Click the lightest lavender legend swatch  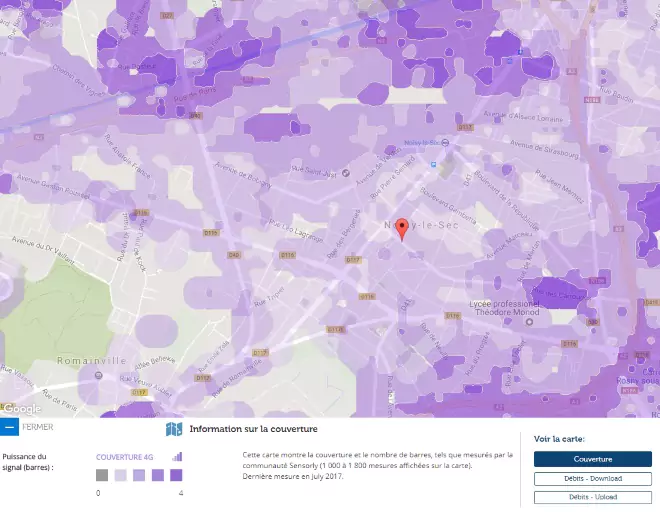point(120,475)
